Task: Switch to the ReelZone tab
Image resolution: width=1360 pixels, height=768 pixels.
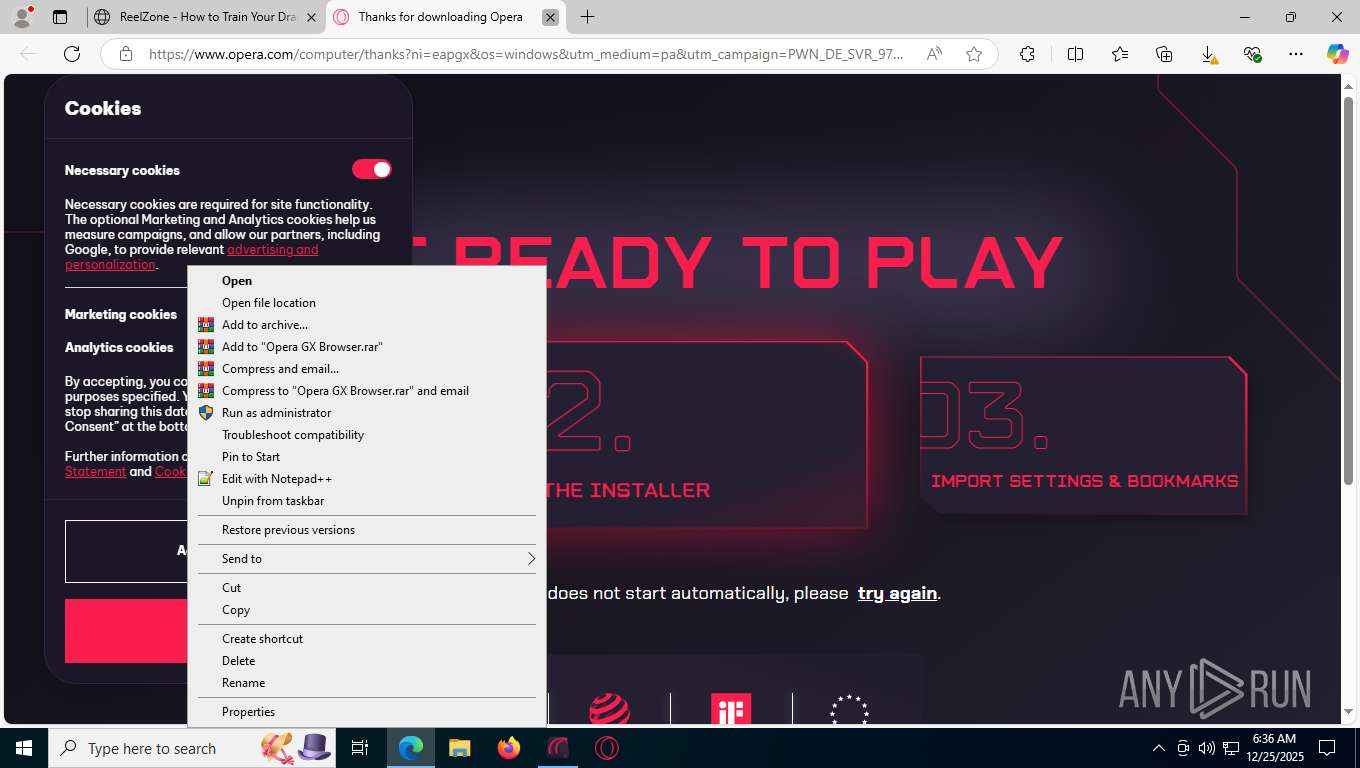Action: (x=204, y=17)
